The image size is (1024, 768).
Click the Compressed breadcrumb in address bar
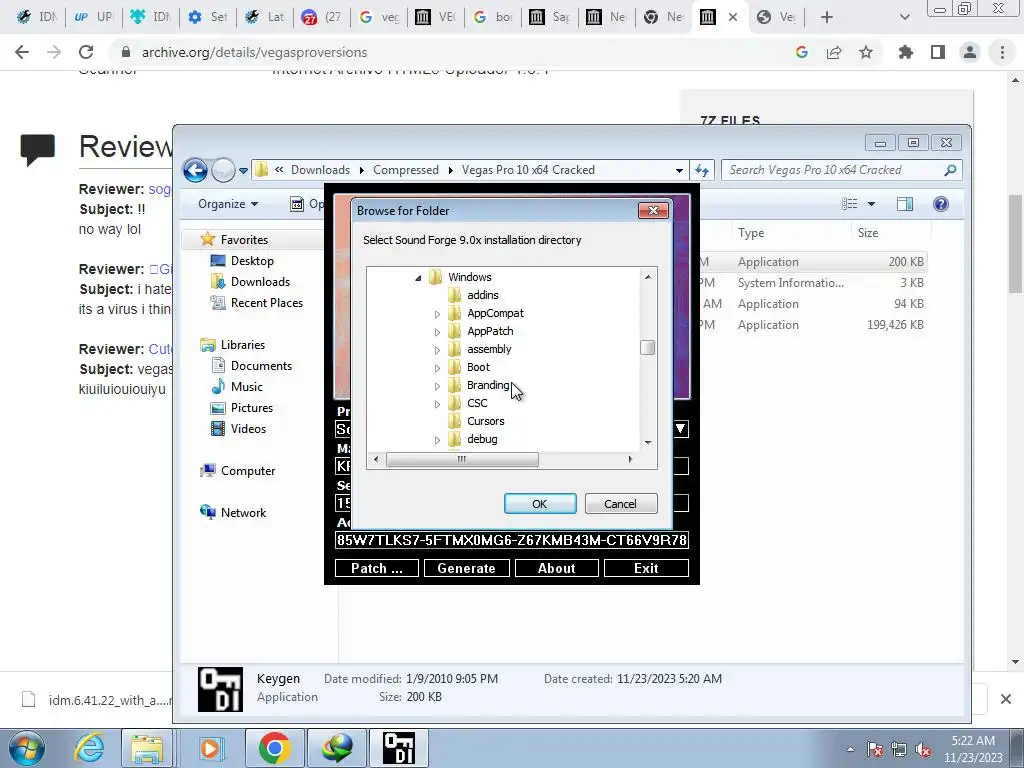(406, 170)
